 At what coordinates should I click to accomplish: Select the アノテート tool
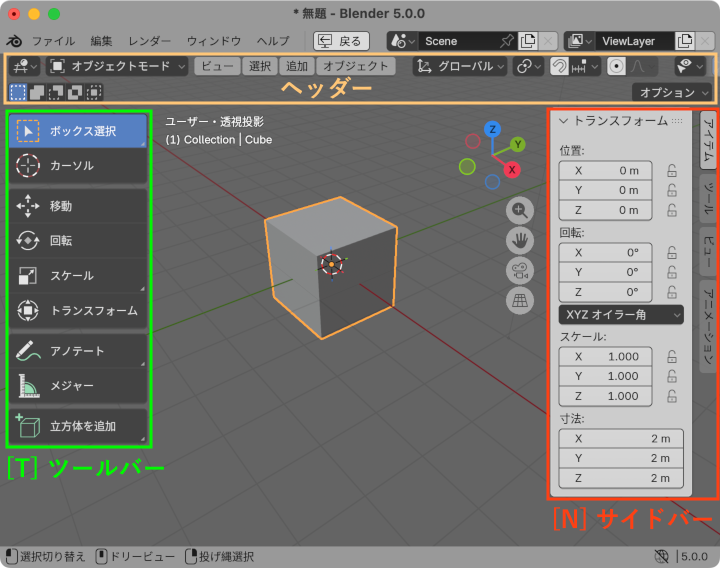[x=77, y=351]
